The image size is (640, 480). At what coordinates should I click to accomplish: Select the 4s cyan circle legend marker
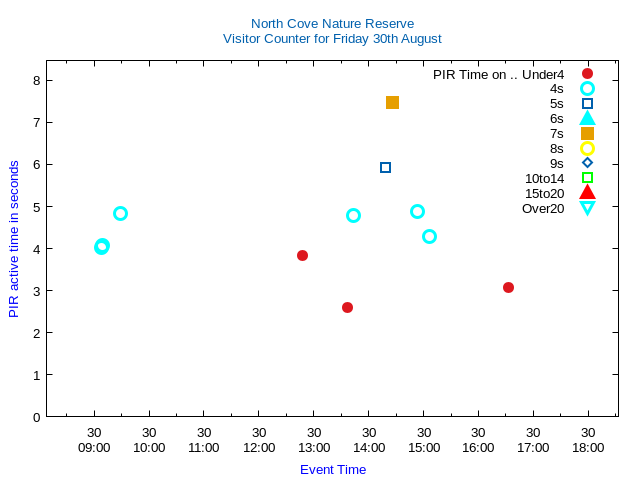(x=587, y=89)
